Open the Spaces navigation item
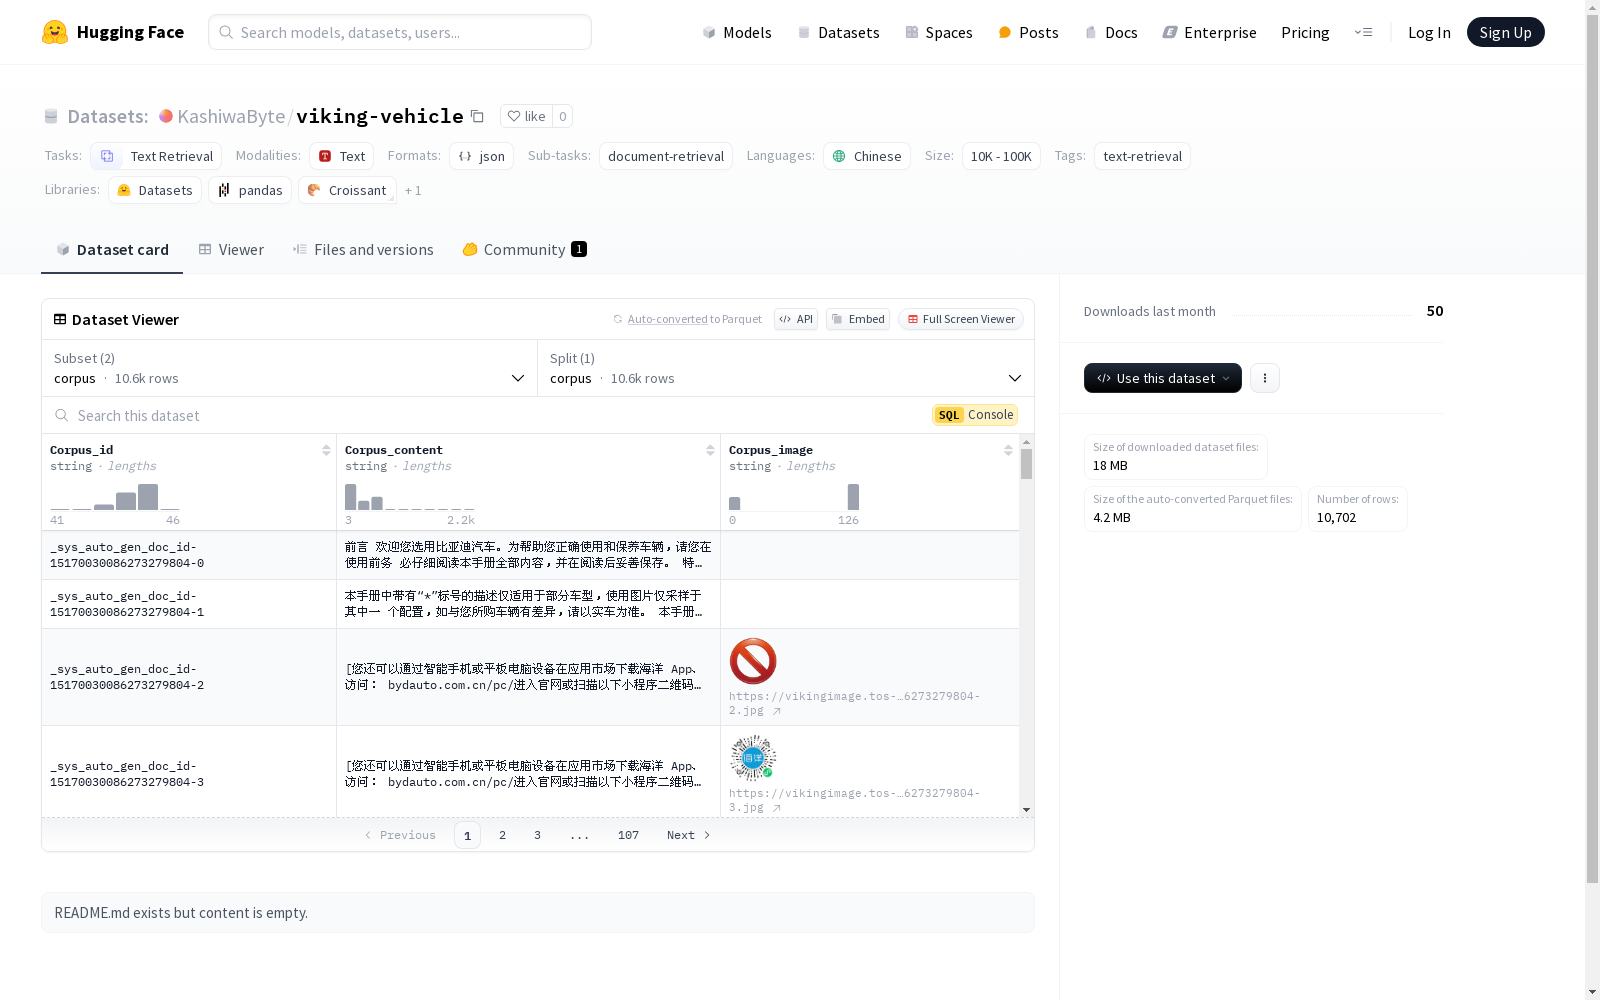 point(939,32)
